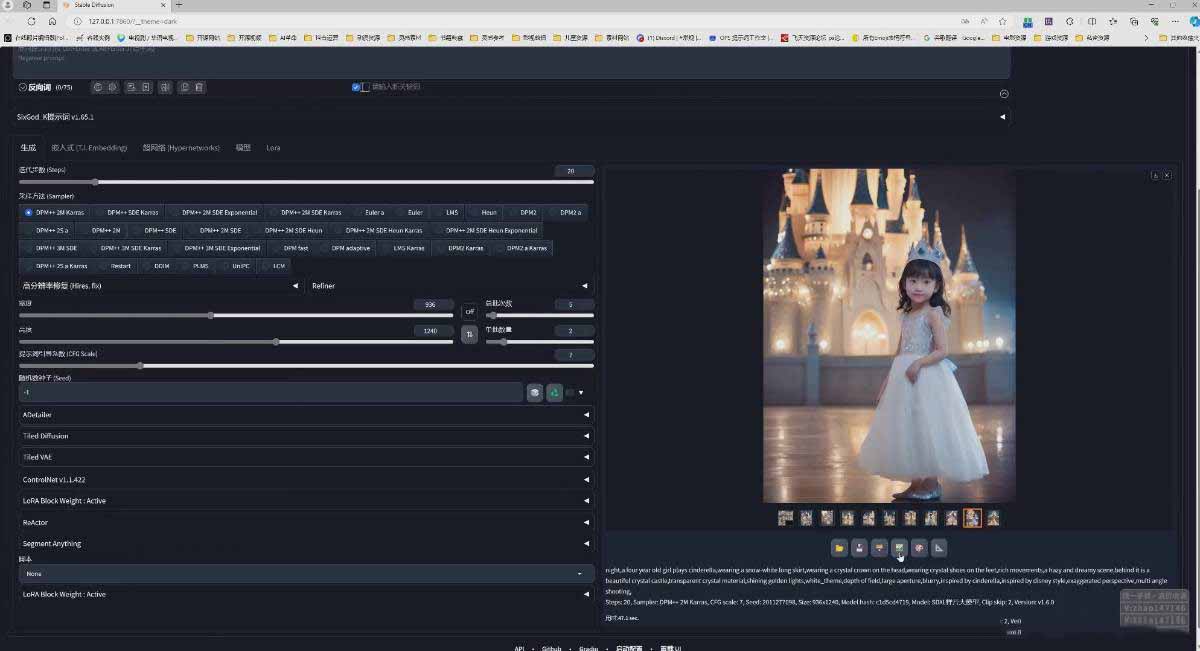The height and width of the screenshot is (651, 1200).
Task: Click the send-to-img2img icon below the preview
Action: (898, 547)
